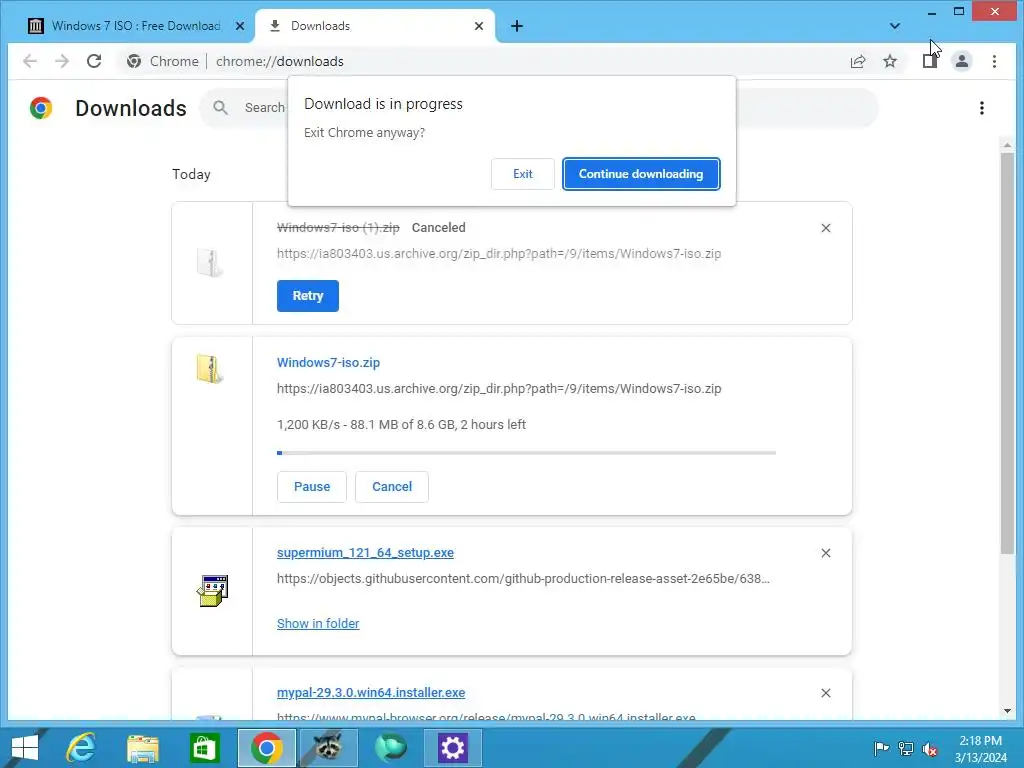Open mypal-29.3.0.win64.installer.exe link

click(x=371, y=692)
